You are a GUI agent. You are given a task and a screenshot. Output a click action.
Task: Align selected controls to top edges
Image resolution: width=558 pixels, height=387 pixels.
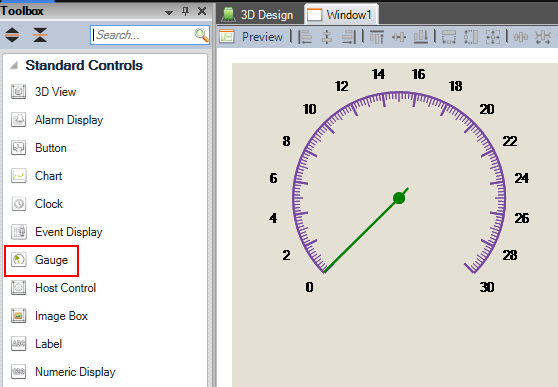tap(377, 37)
